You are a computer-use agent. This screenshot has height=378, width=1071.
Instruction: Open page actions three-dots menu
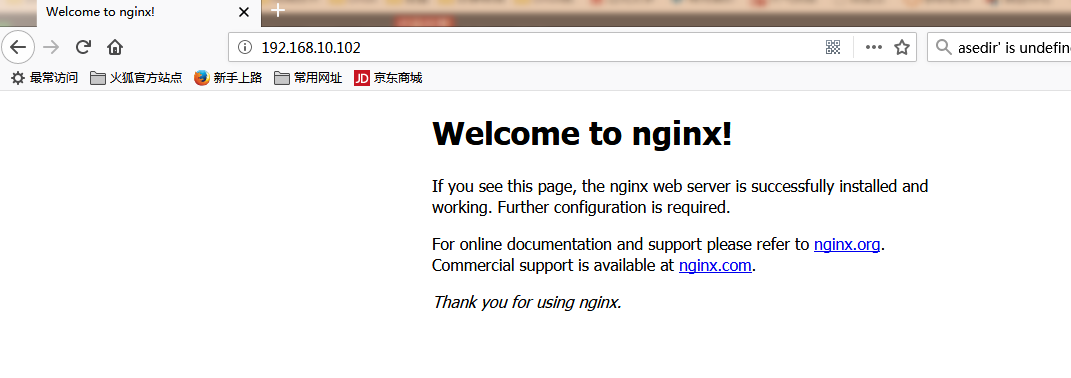pos(874,47)
